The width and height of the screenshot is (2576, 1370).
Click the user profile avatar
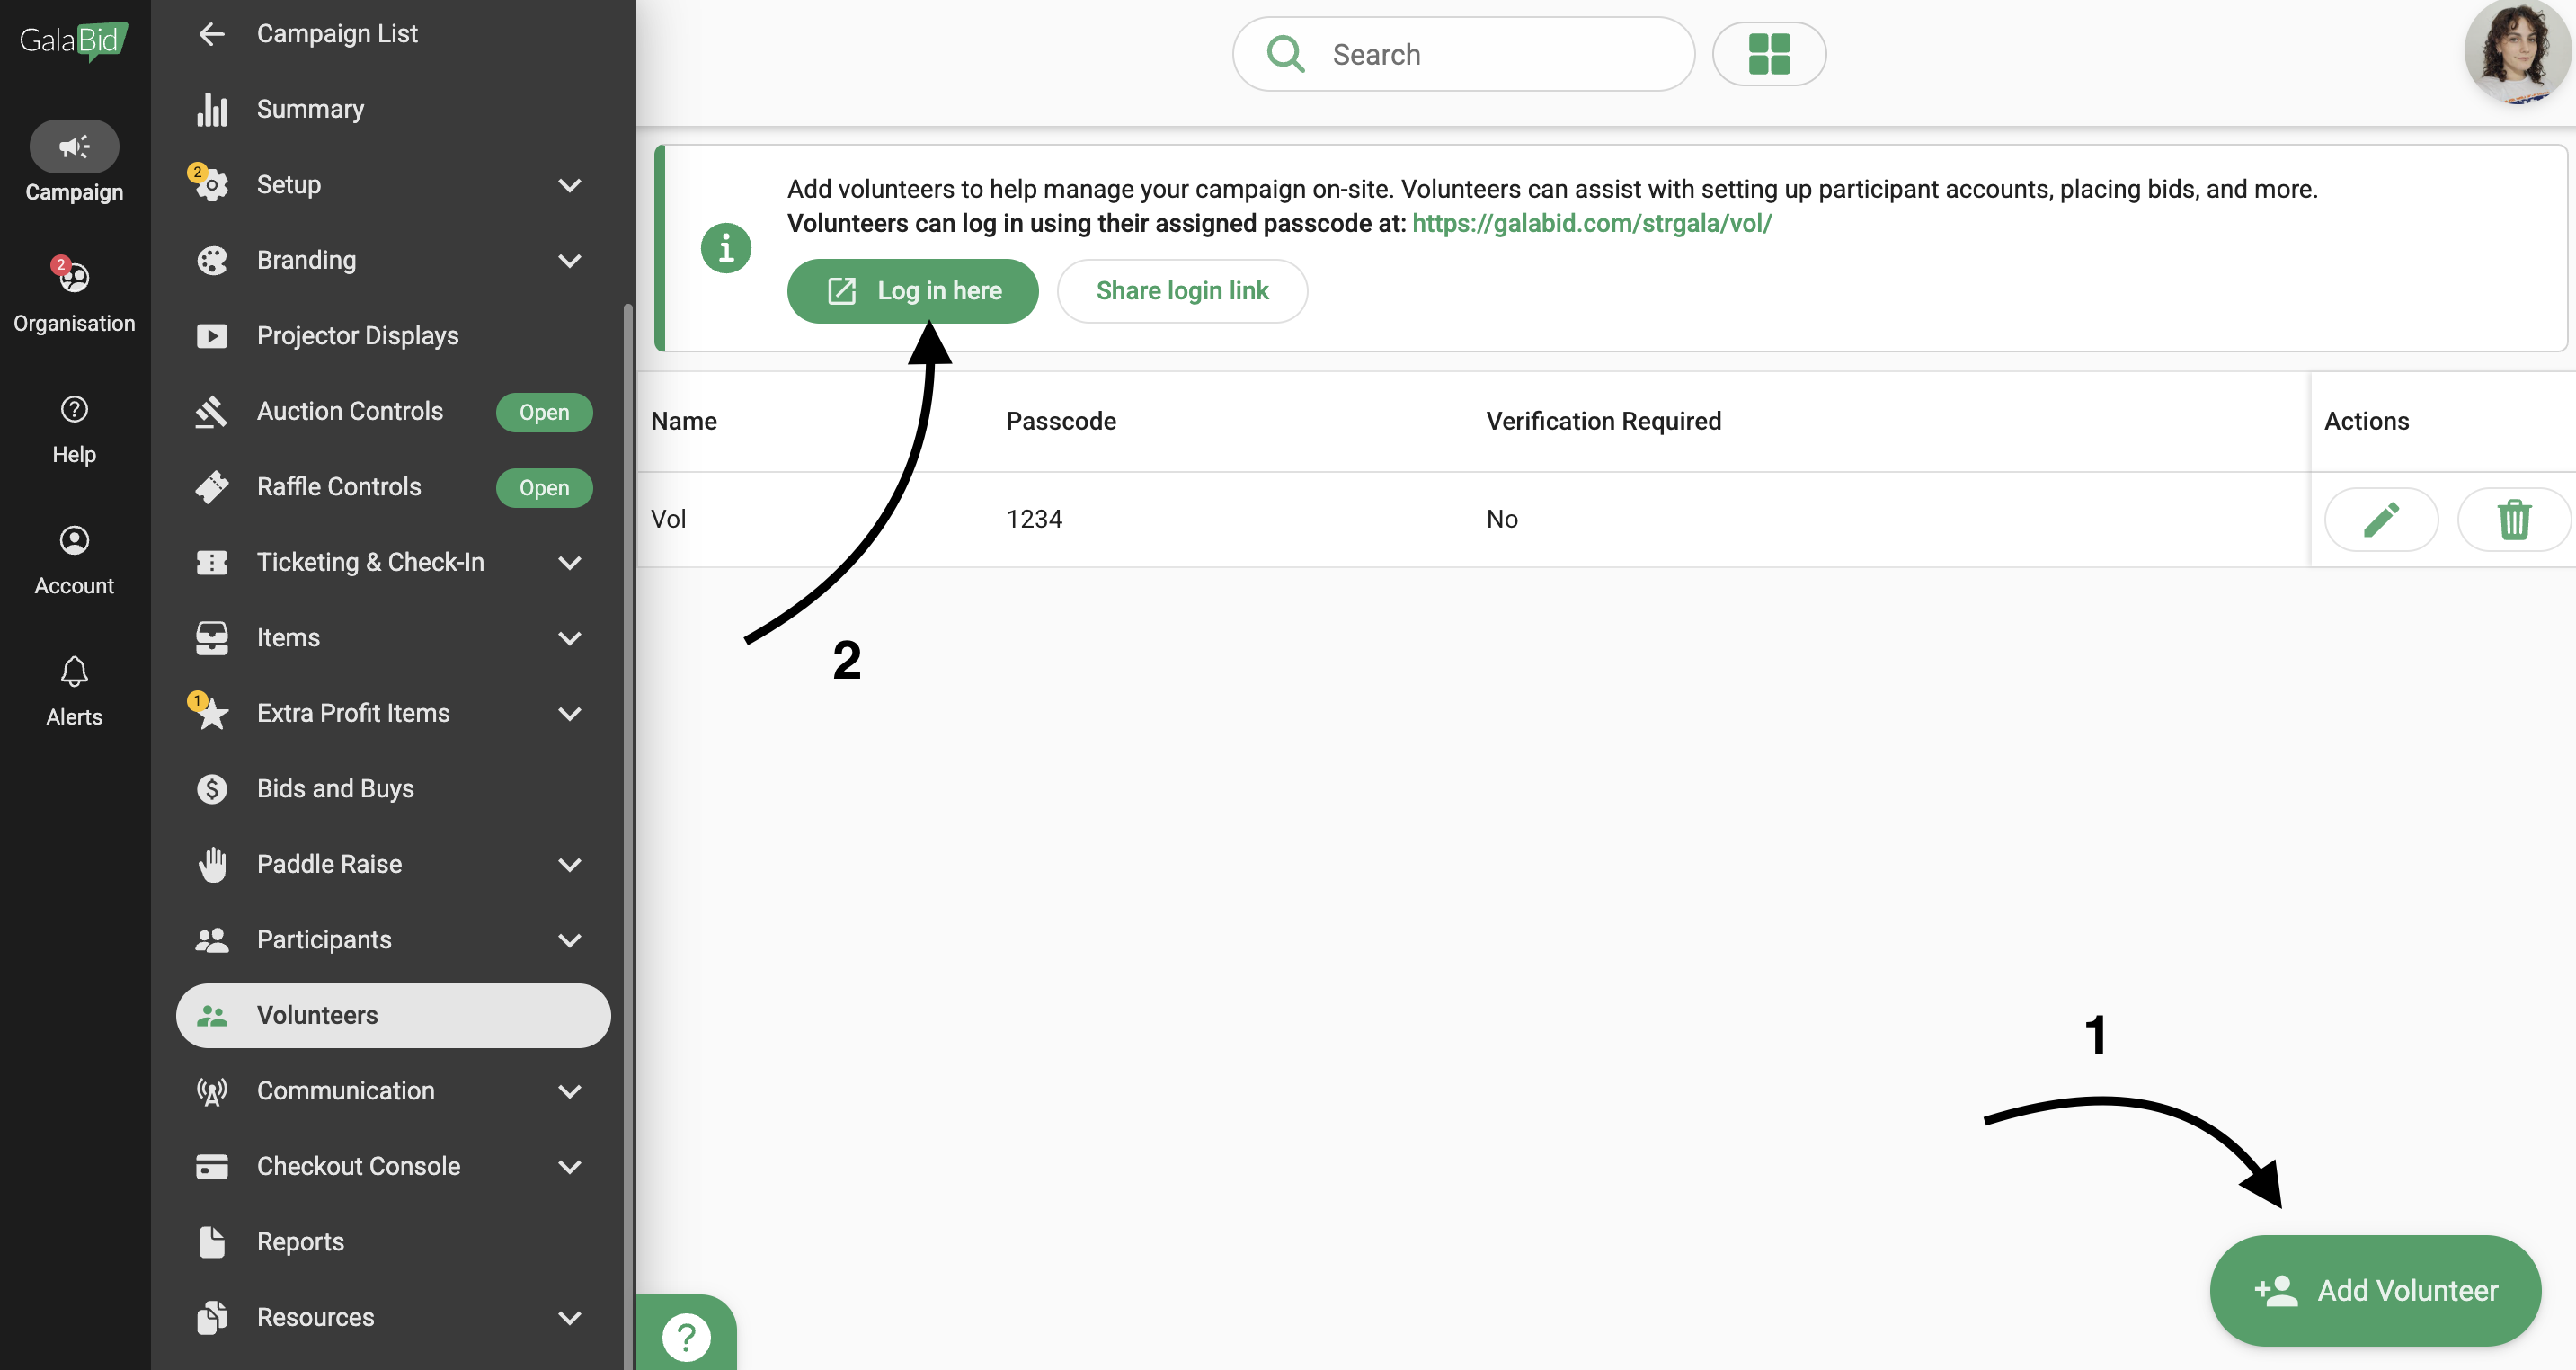tap(2516, 52)
